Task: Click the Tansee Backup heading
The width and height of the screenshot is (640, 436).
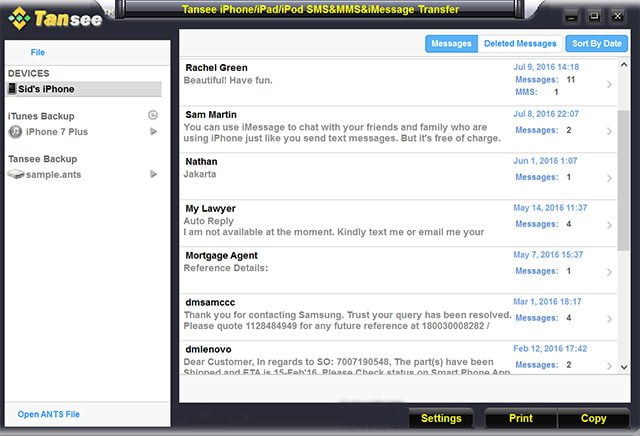Action: click(42, 159)
